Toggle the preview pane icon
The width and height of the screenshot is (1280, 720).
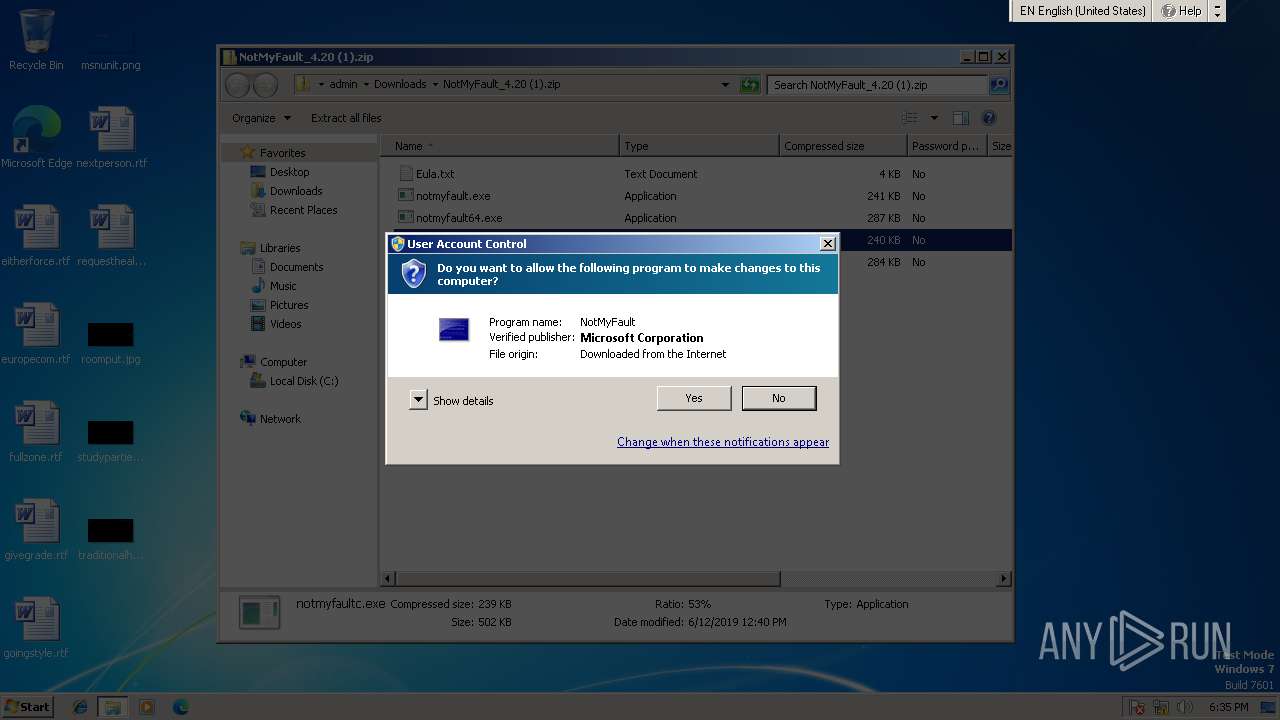[961, 118]
